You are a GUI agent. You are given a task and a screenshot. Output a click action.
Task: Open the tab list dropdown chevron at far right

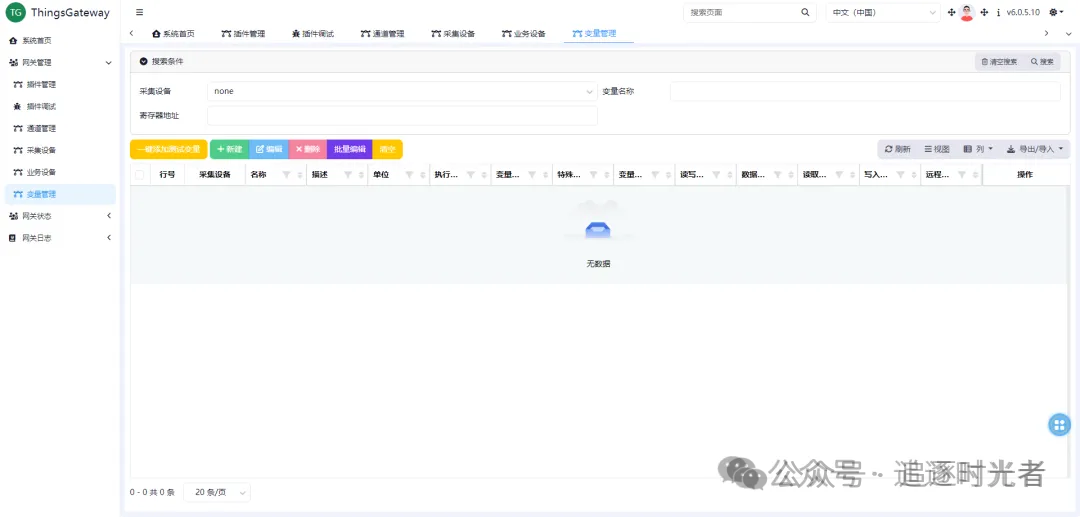(1067, 33)
